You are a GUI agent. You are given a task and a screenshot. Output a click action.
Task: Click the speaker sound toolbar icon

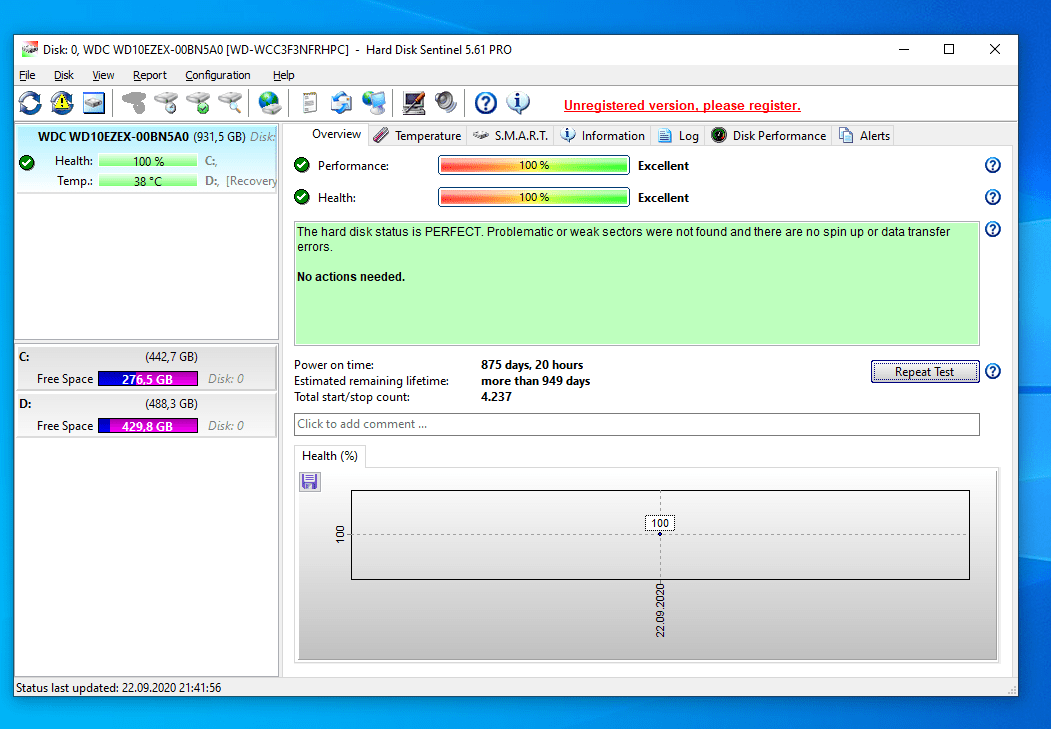[x=446, y=103]
